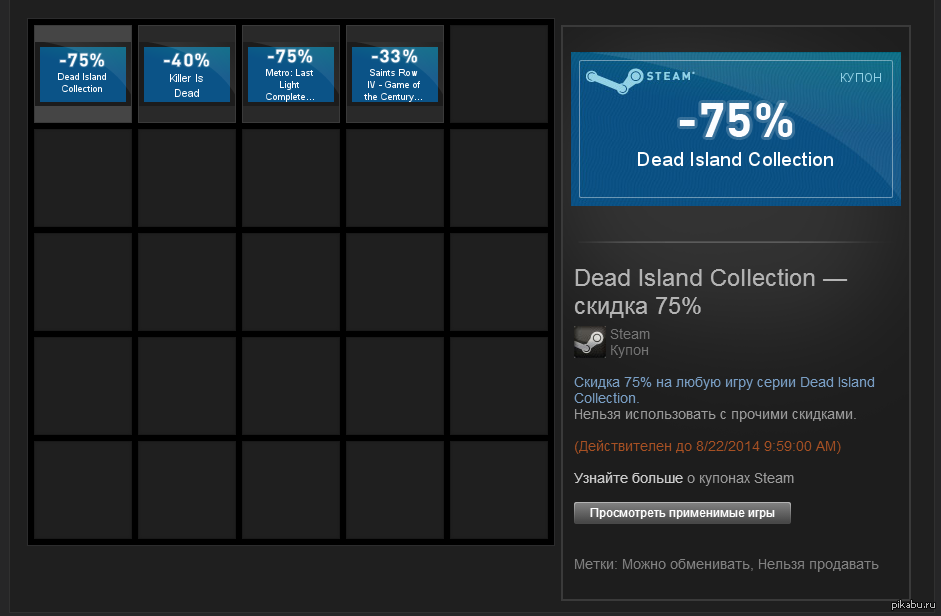
Task: Click the small Steam icon beside Купон
Action: click(x=589, y=342)
